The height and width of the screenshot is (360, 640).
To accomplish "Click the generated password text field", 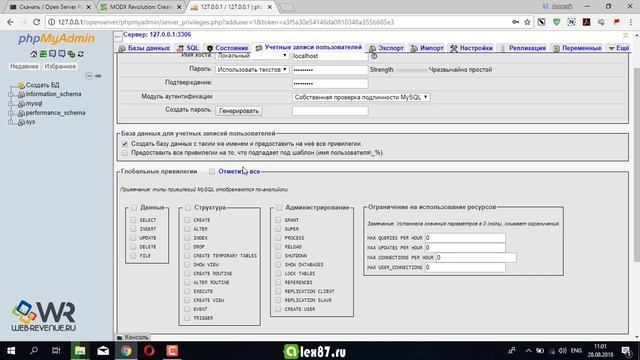I will tap(330, 111).
